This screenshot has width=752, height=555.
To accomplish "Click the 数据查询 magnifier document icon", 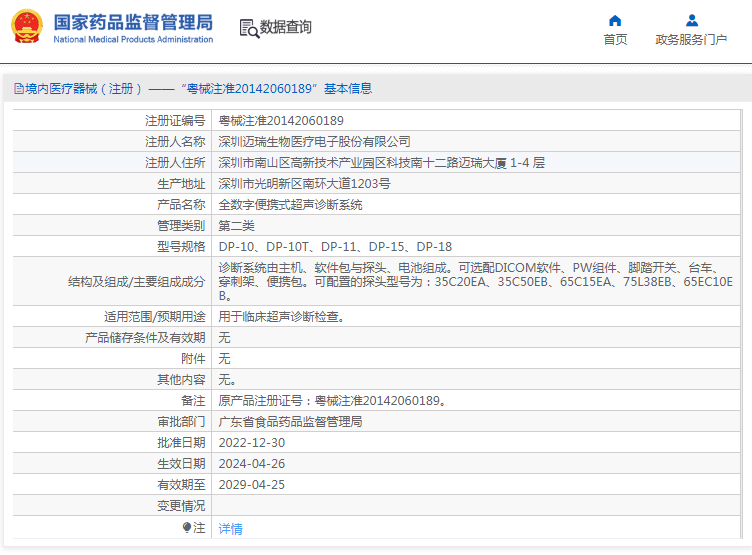I will 248,28.
